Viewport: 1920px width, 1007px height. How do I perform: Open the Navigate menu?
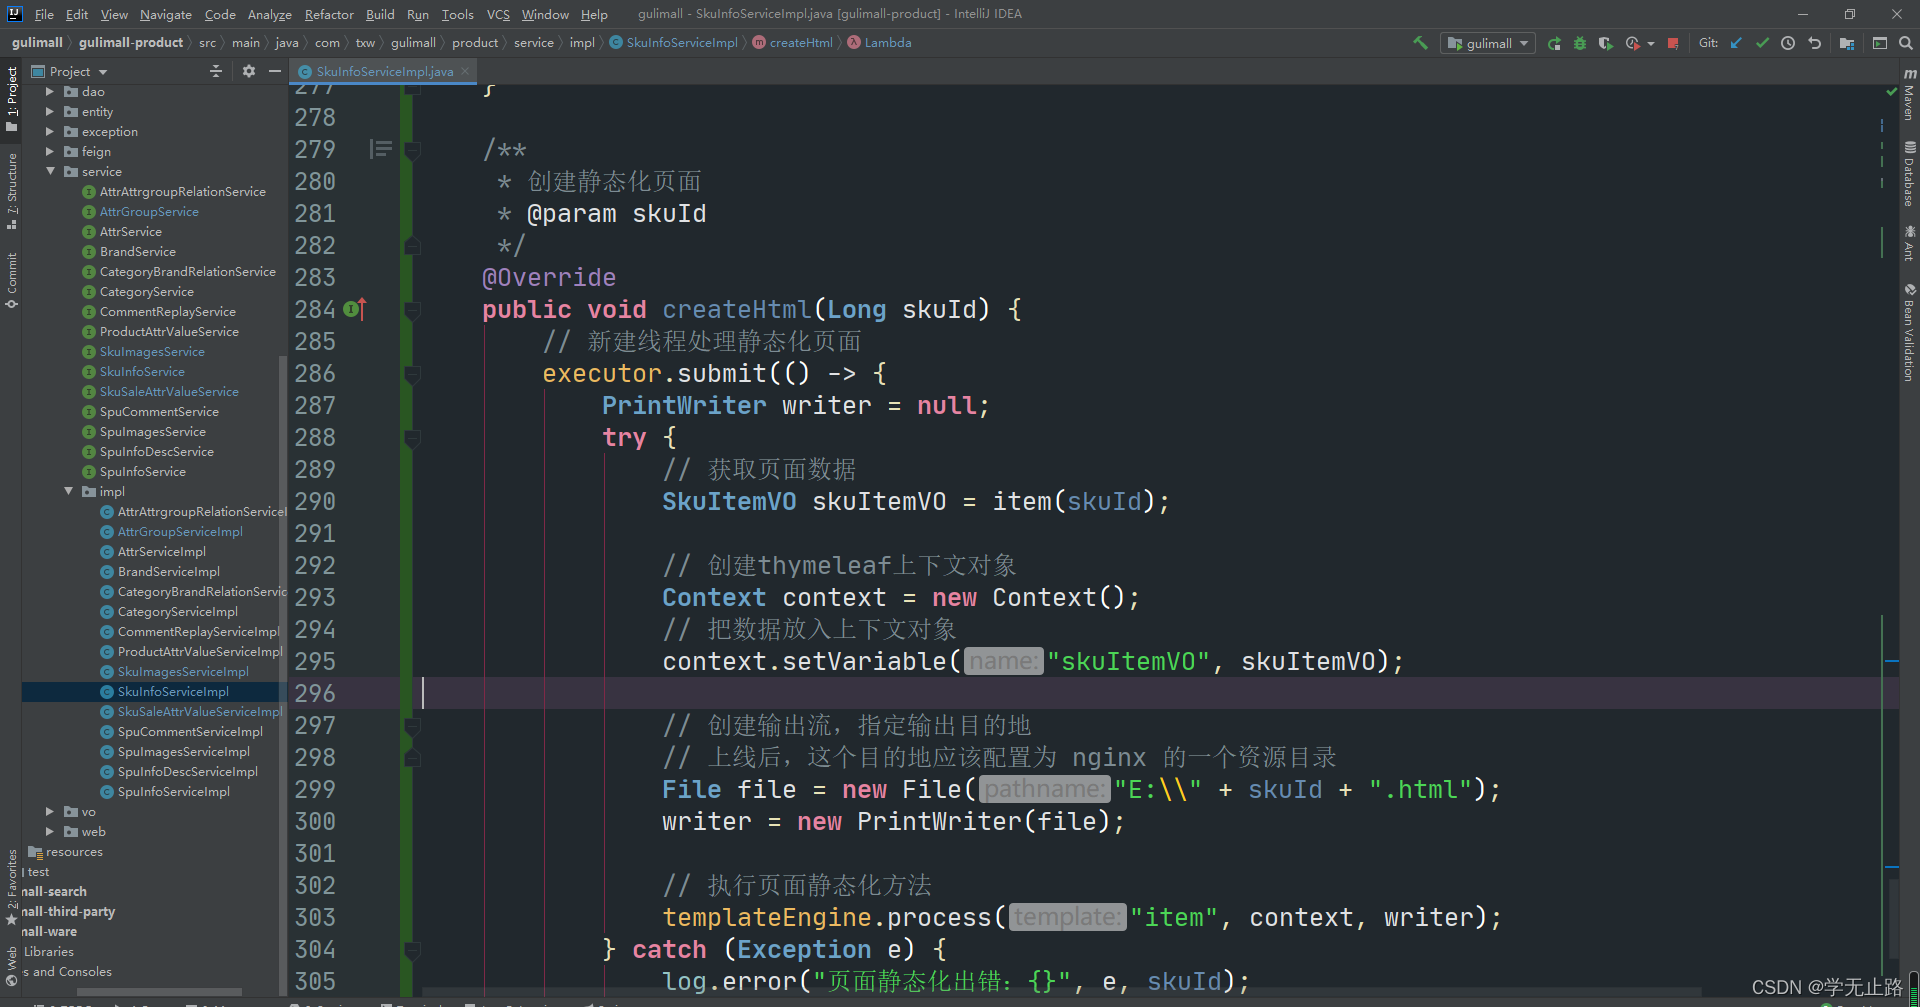pyautogui.click(x=165, y=14)
